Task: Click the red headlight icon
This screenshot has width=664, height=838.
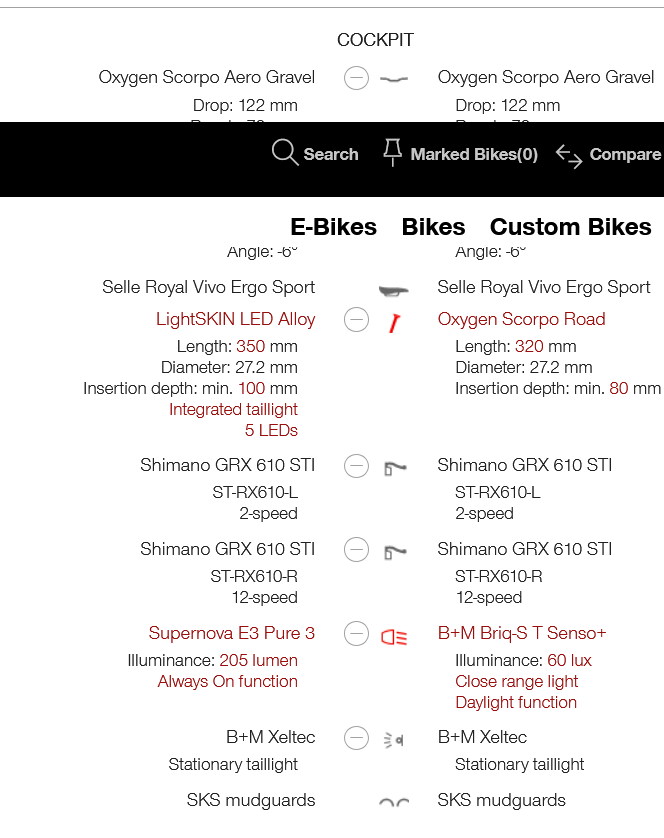Action: click(394, 637)
